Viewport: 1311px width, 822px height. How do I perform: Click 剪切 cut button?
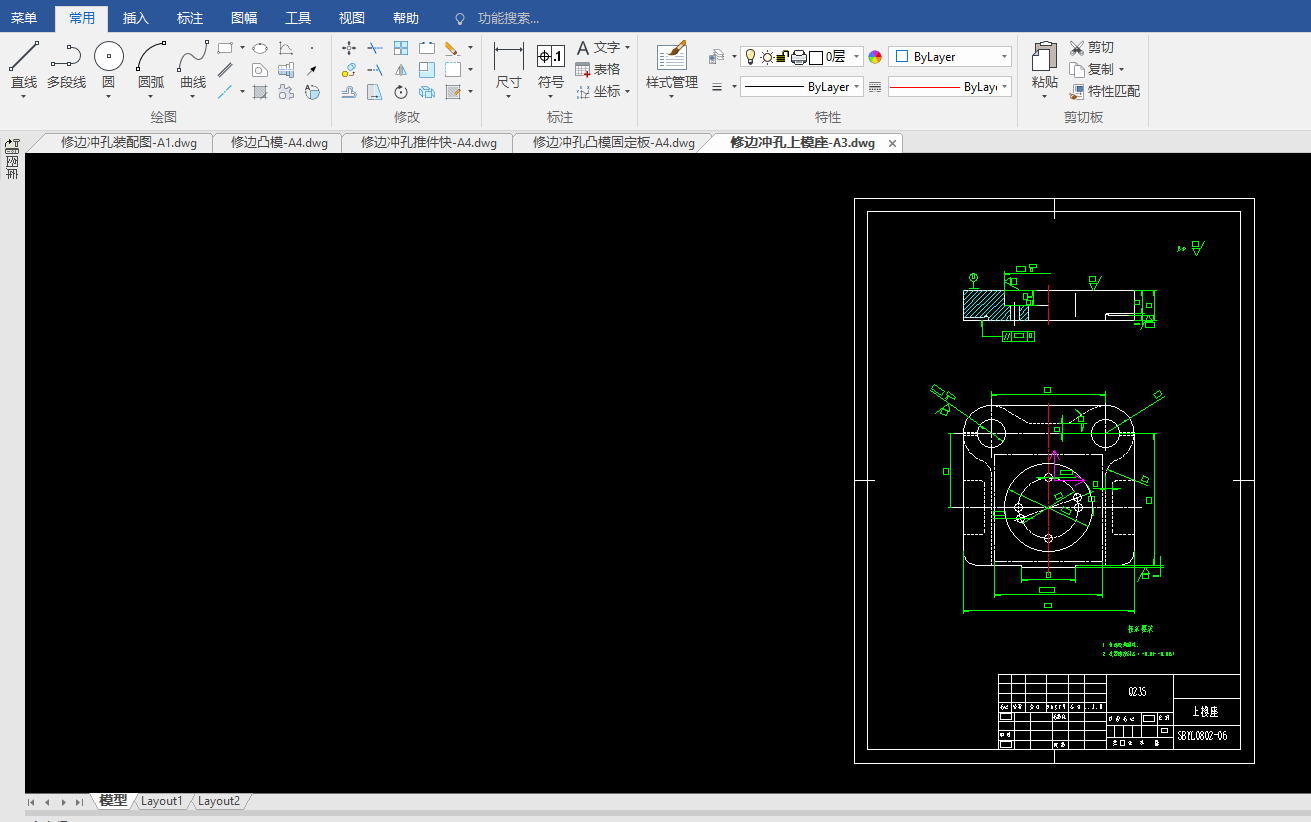[x=1091, y=48]
